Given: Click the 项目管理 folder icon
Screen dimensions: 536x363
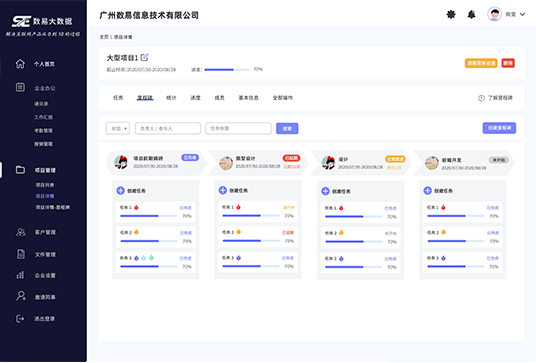Looking at the screenshot, I should tap(20, 170).
